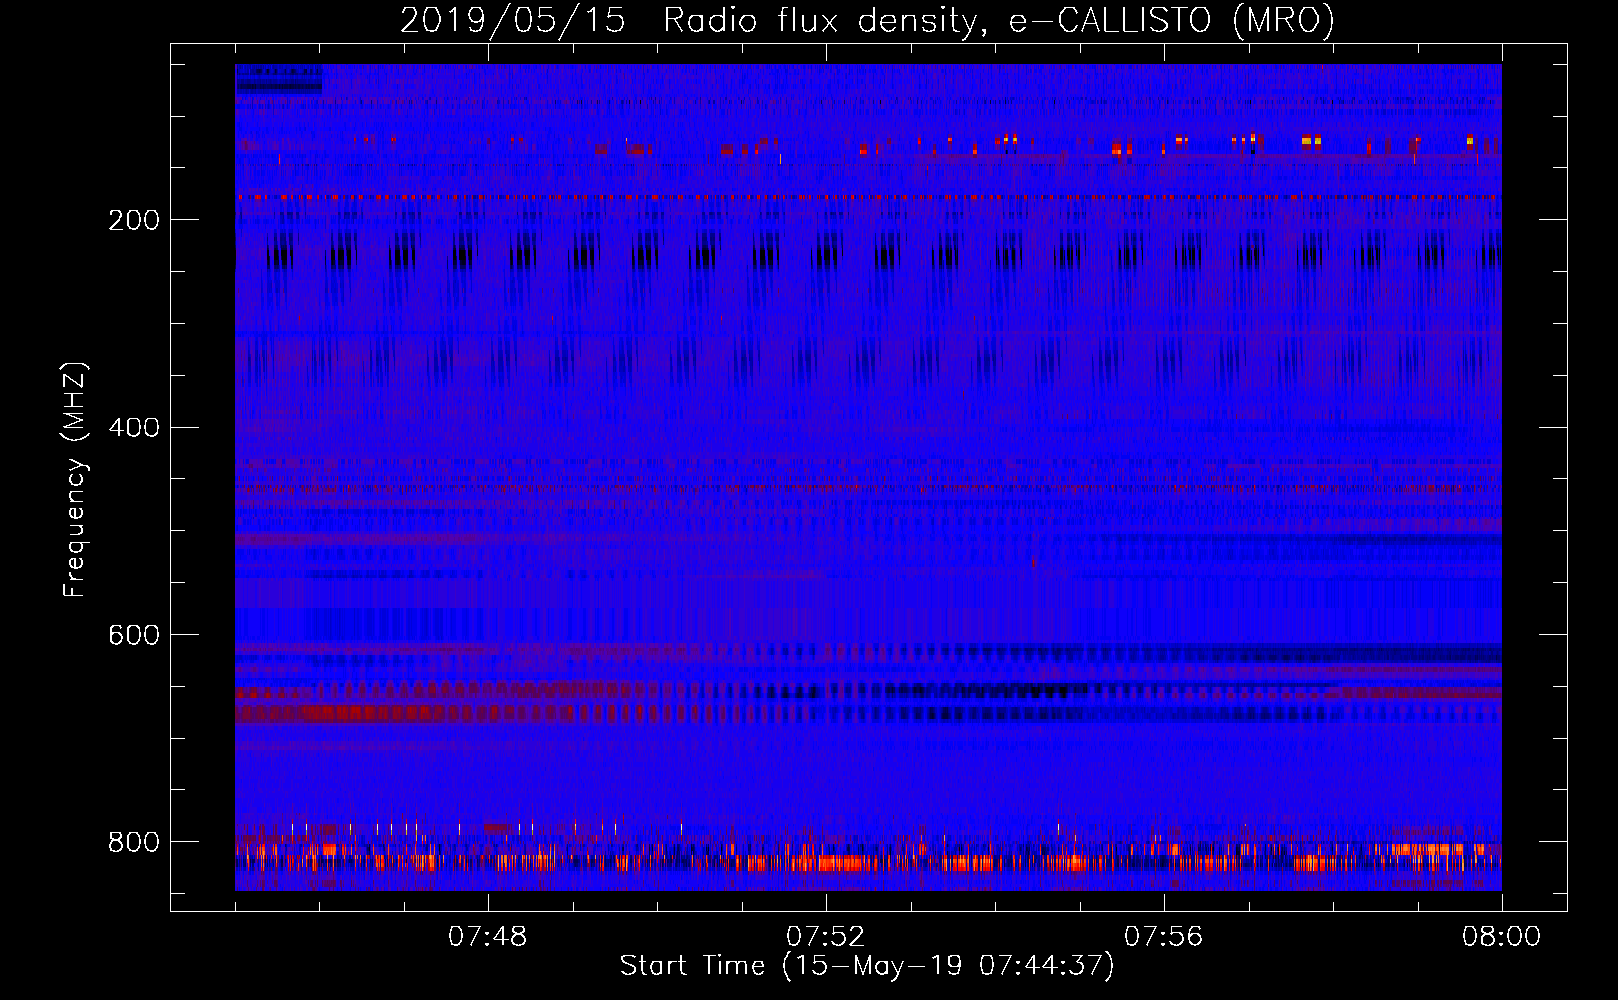Click the 07:52 time tick label
Screen dimensions: 1618x1000
tap(826, 937)
